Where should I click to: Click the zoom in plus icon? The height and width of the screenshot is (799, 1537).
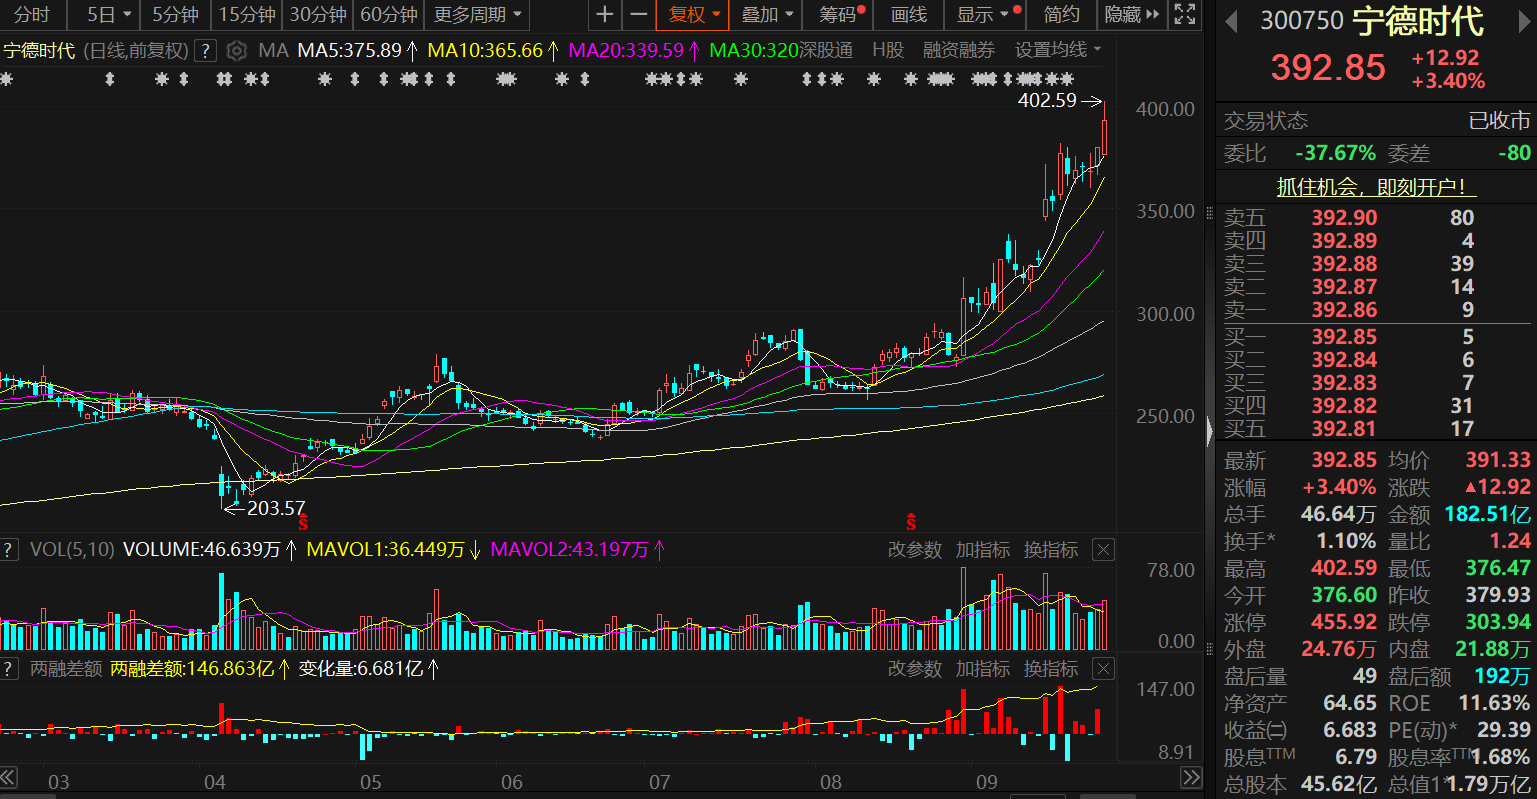pyautogui.click(x=604, y=15)
